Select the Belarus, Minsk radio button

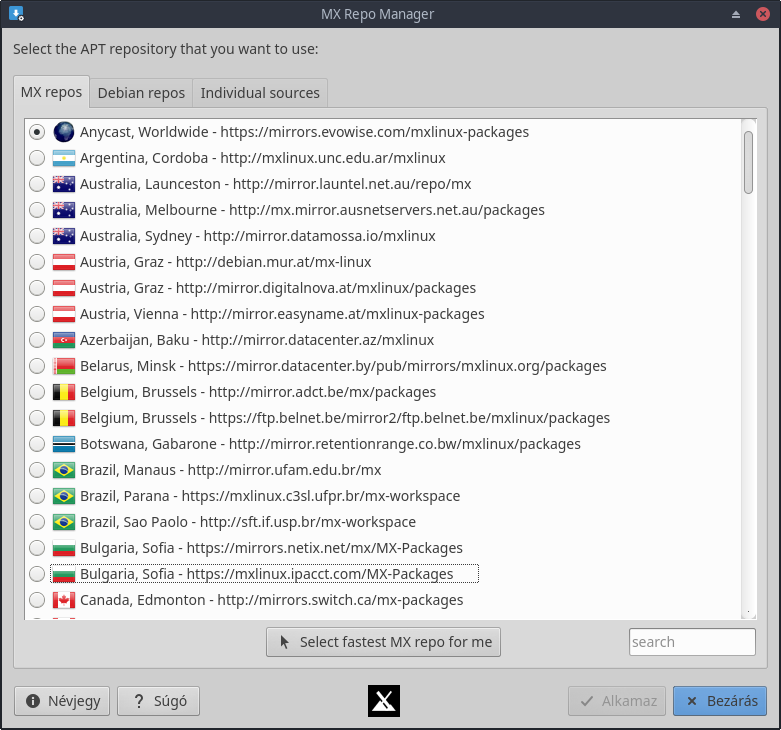[x=37, y=366]
